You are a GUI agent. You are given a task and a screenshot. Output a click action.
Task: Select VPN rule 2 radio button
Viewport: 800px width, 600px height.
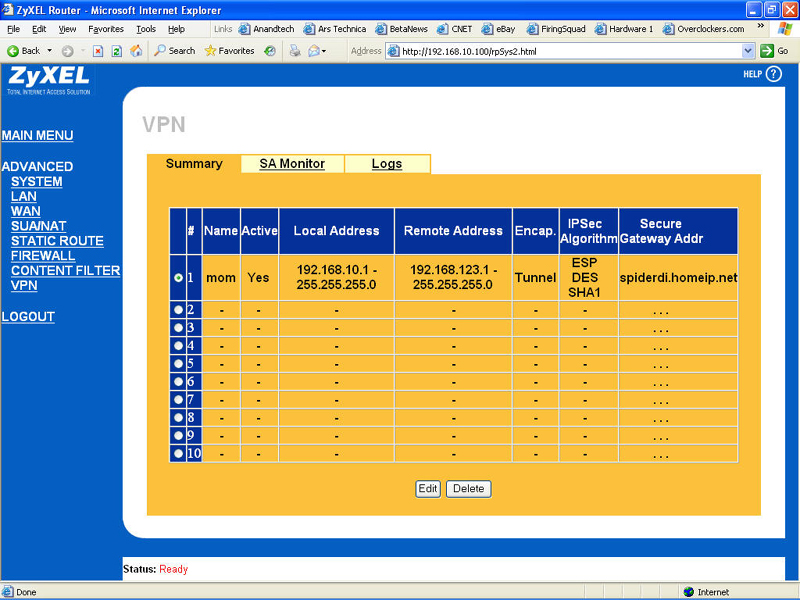pos(178,310)
